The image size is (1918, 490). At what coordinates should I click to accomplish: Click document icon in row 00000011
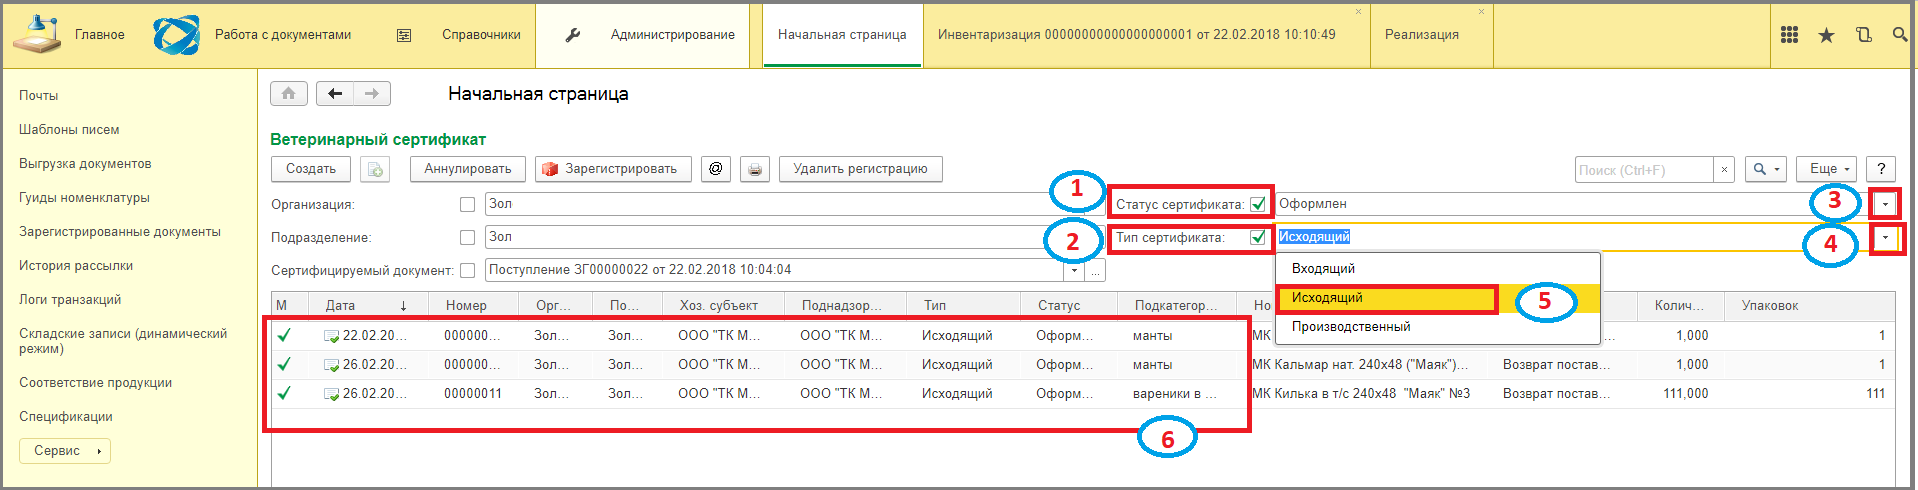(x=332, y=394)
